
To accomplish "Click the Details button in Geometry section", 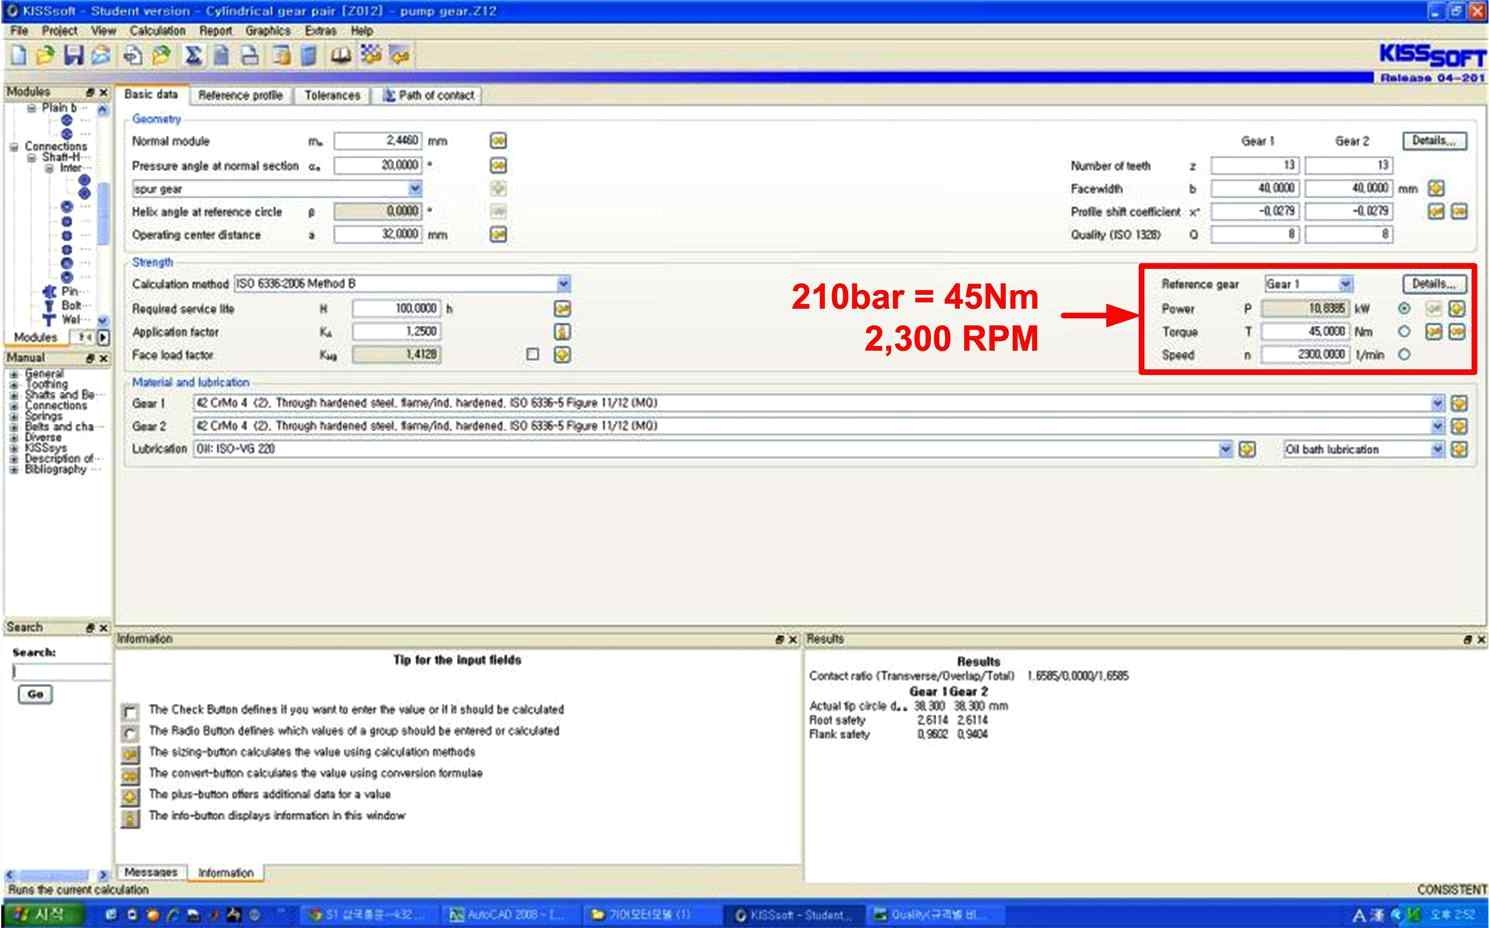I will click(1434, 141).
